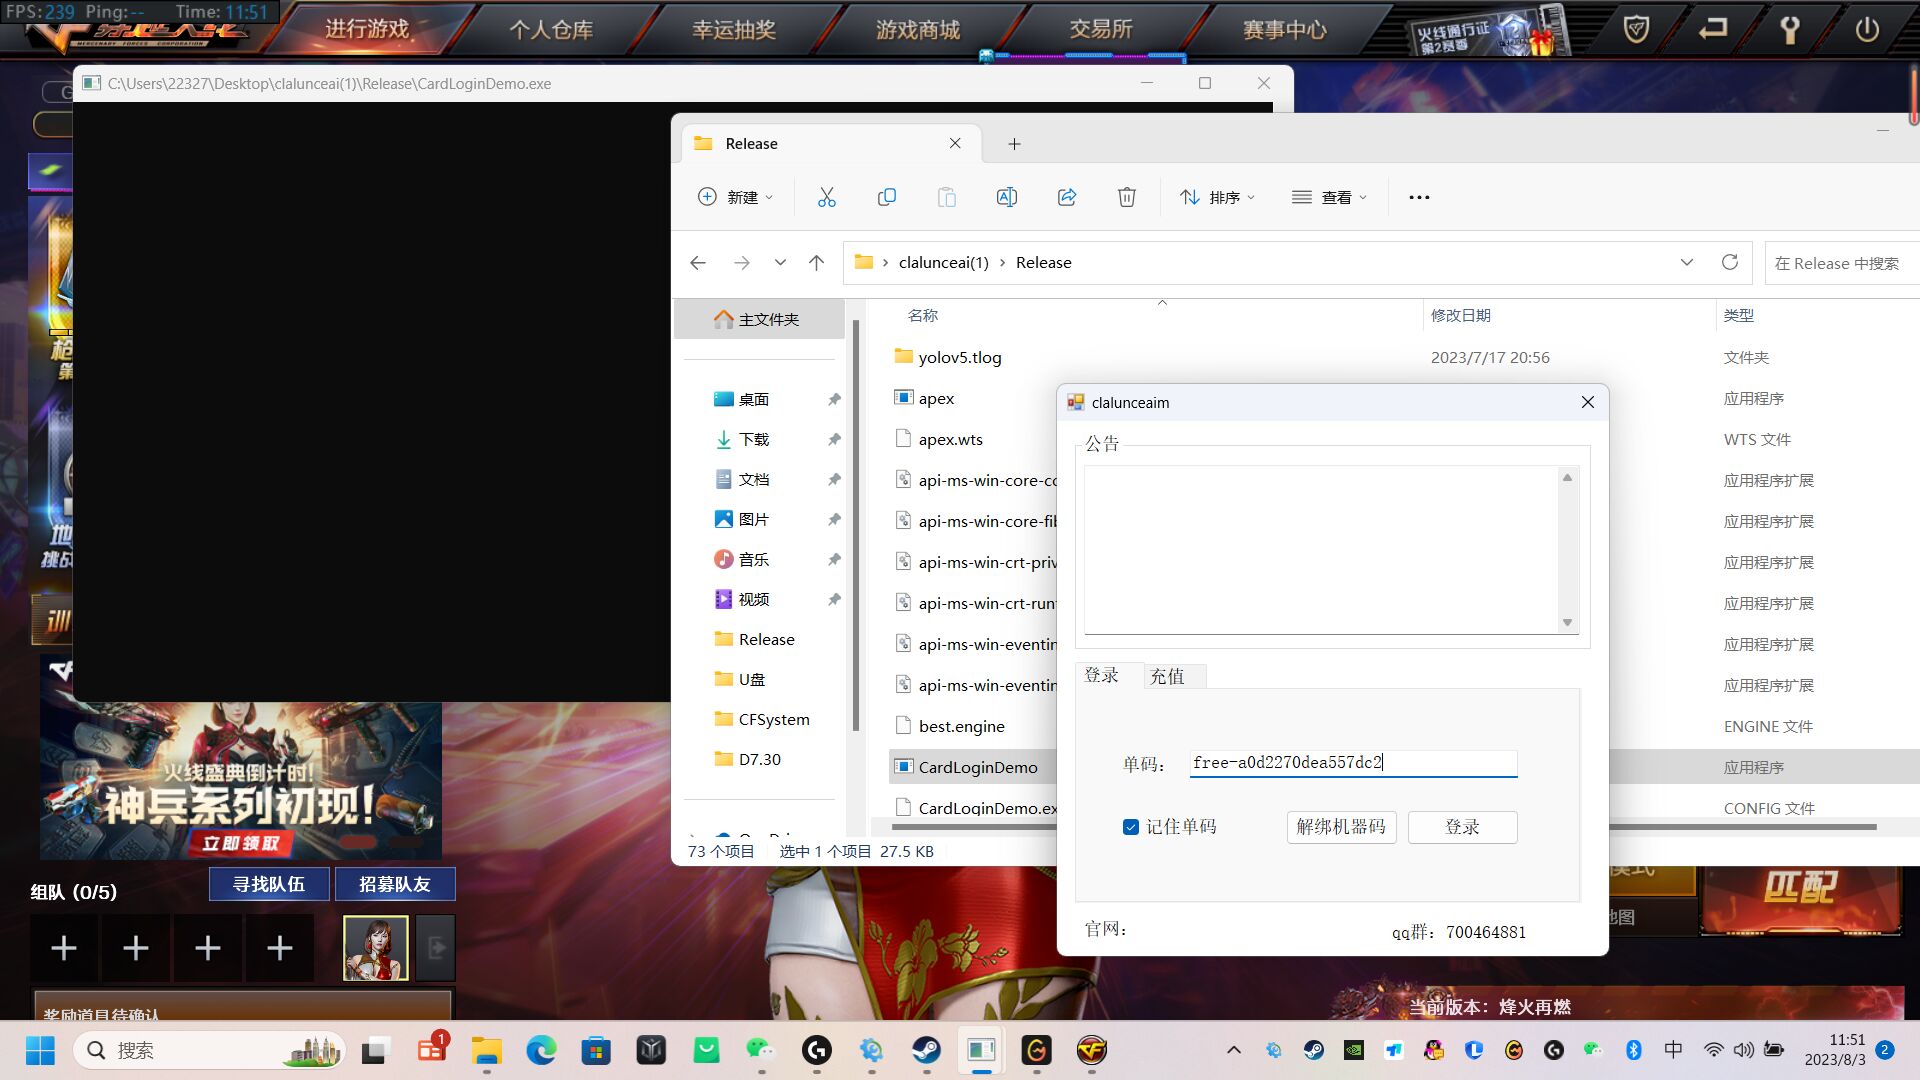
Task: Open the 进行游戏 game menu
Action: (367, 29)
